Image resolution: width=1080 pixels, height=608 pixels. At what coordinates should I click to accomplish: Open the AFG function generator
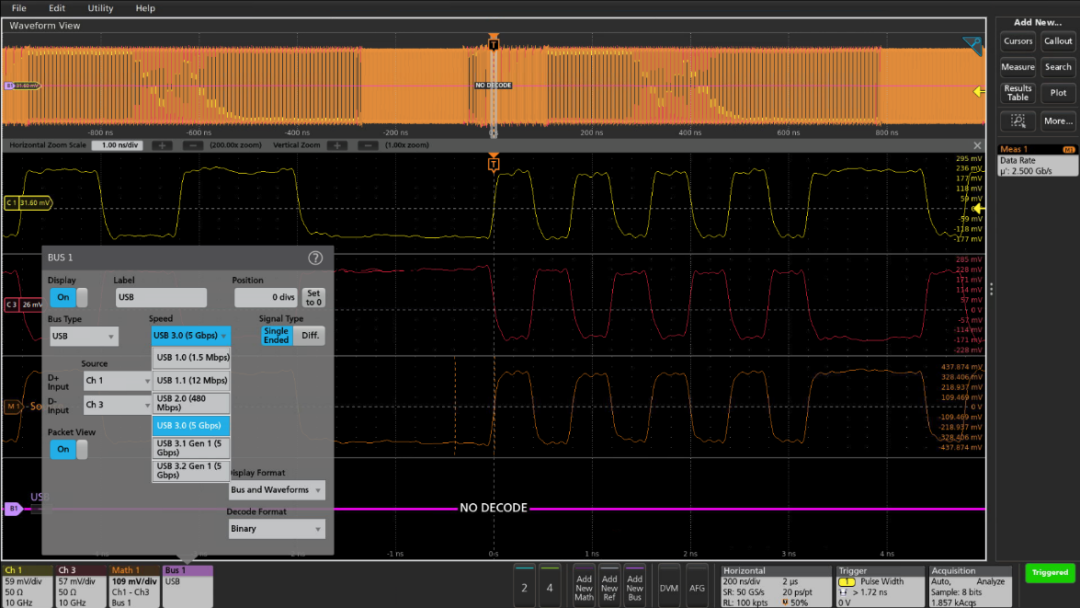pyautogui.click(x=697, y=588)
